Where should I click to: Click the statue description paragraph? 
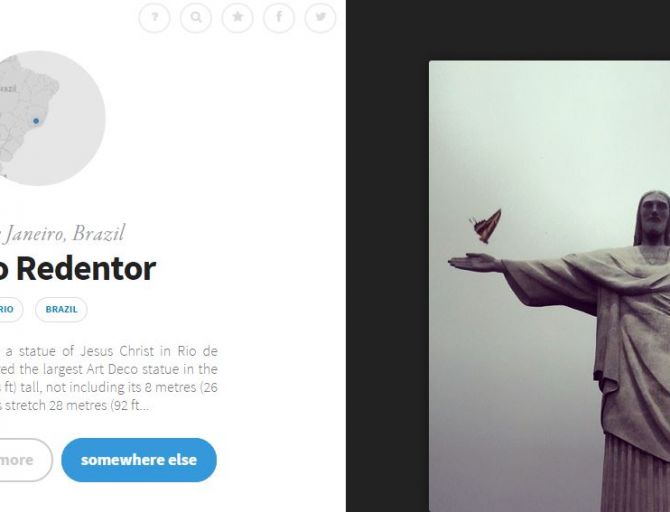tap(109, 378)
